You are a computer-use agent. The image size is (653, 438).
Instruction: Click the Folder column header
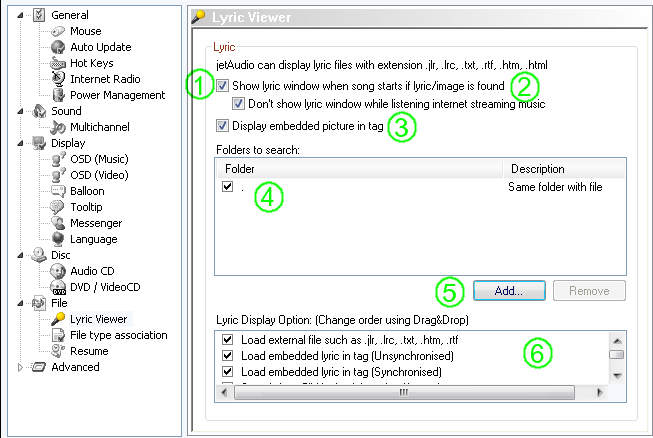pos(359,169)
